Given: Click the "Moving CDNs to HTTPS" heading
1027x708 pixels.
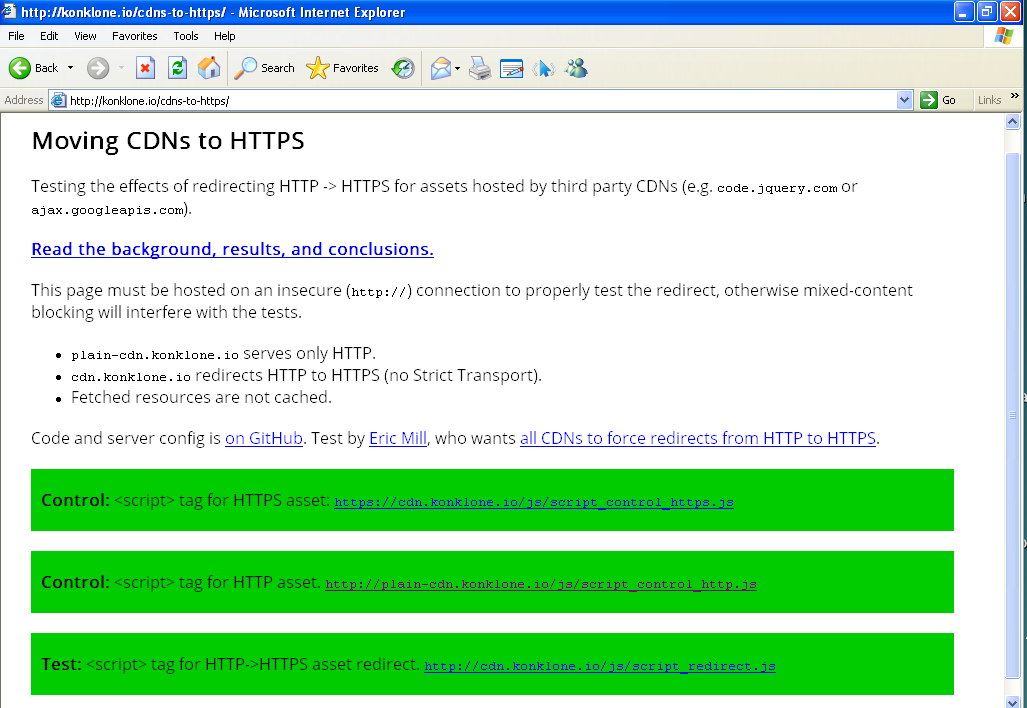Looking at the screenshot, I should click(168, 141).
